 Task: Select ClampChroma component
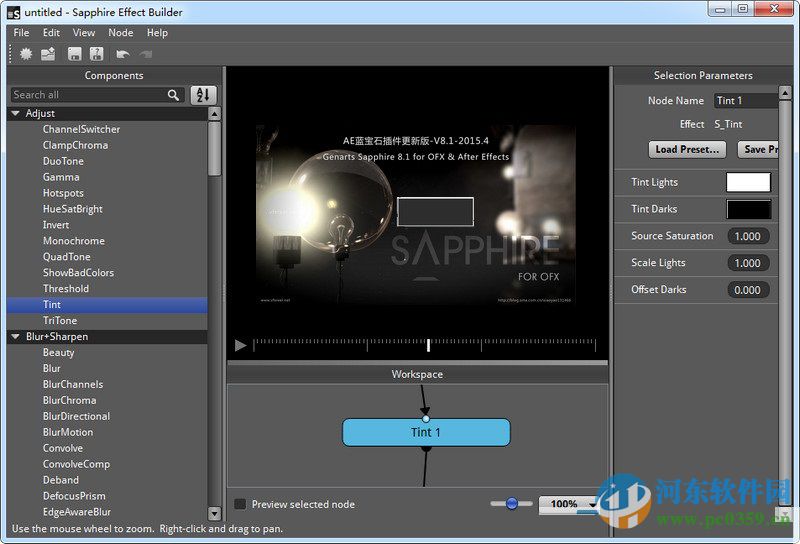point(76,145)
